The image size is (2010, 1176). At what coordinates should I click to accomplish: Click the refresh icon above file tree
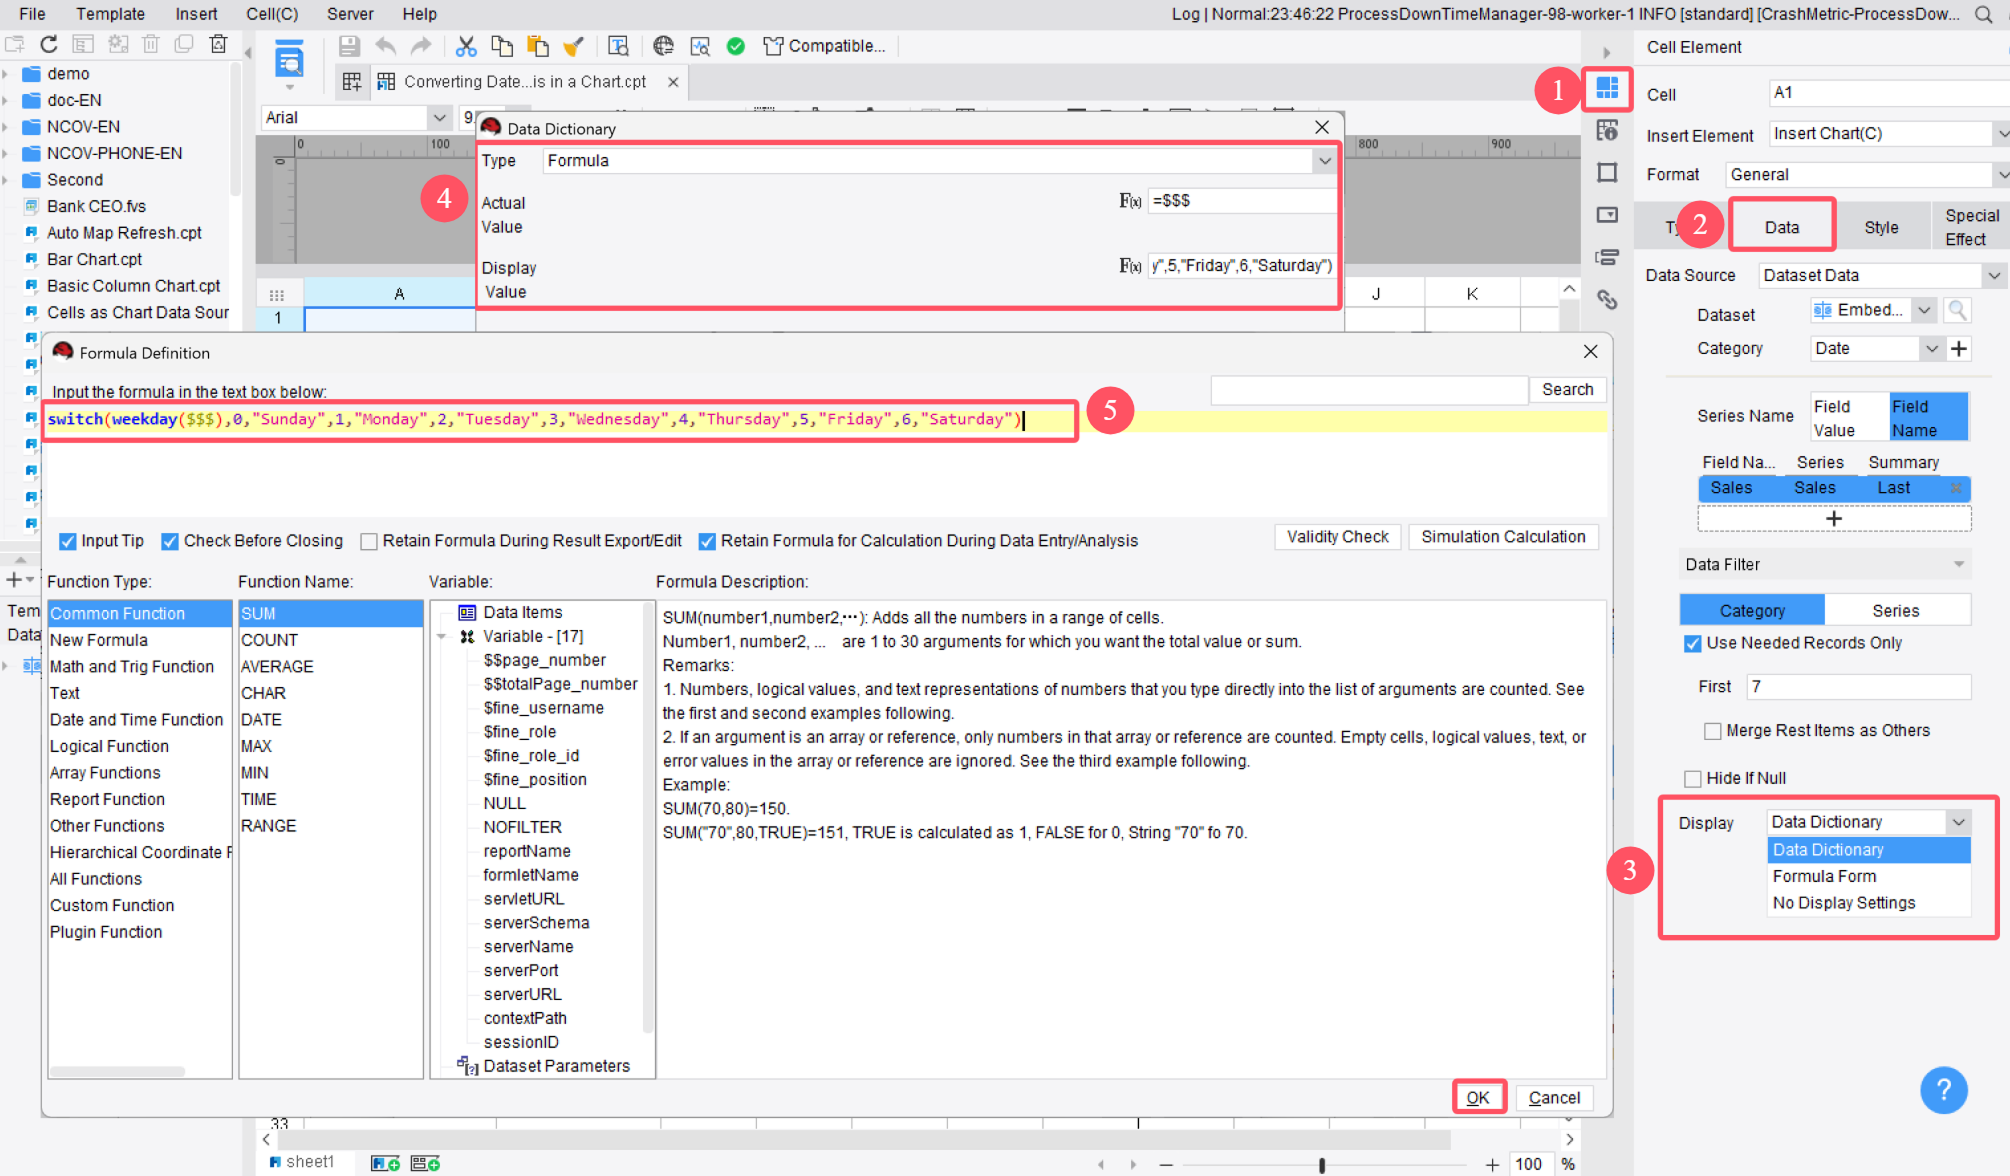click(49, 44)
